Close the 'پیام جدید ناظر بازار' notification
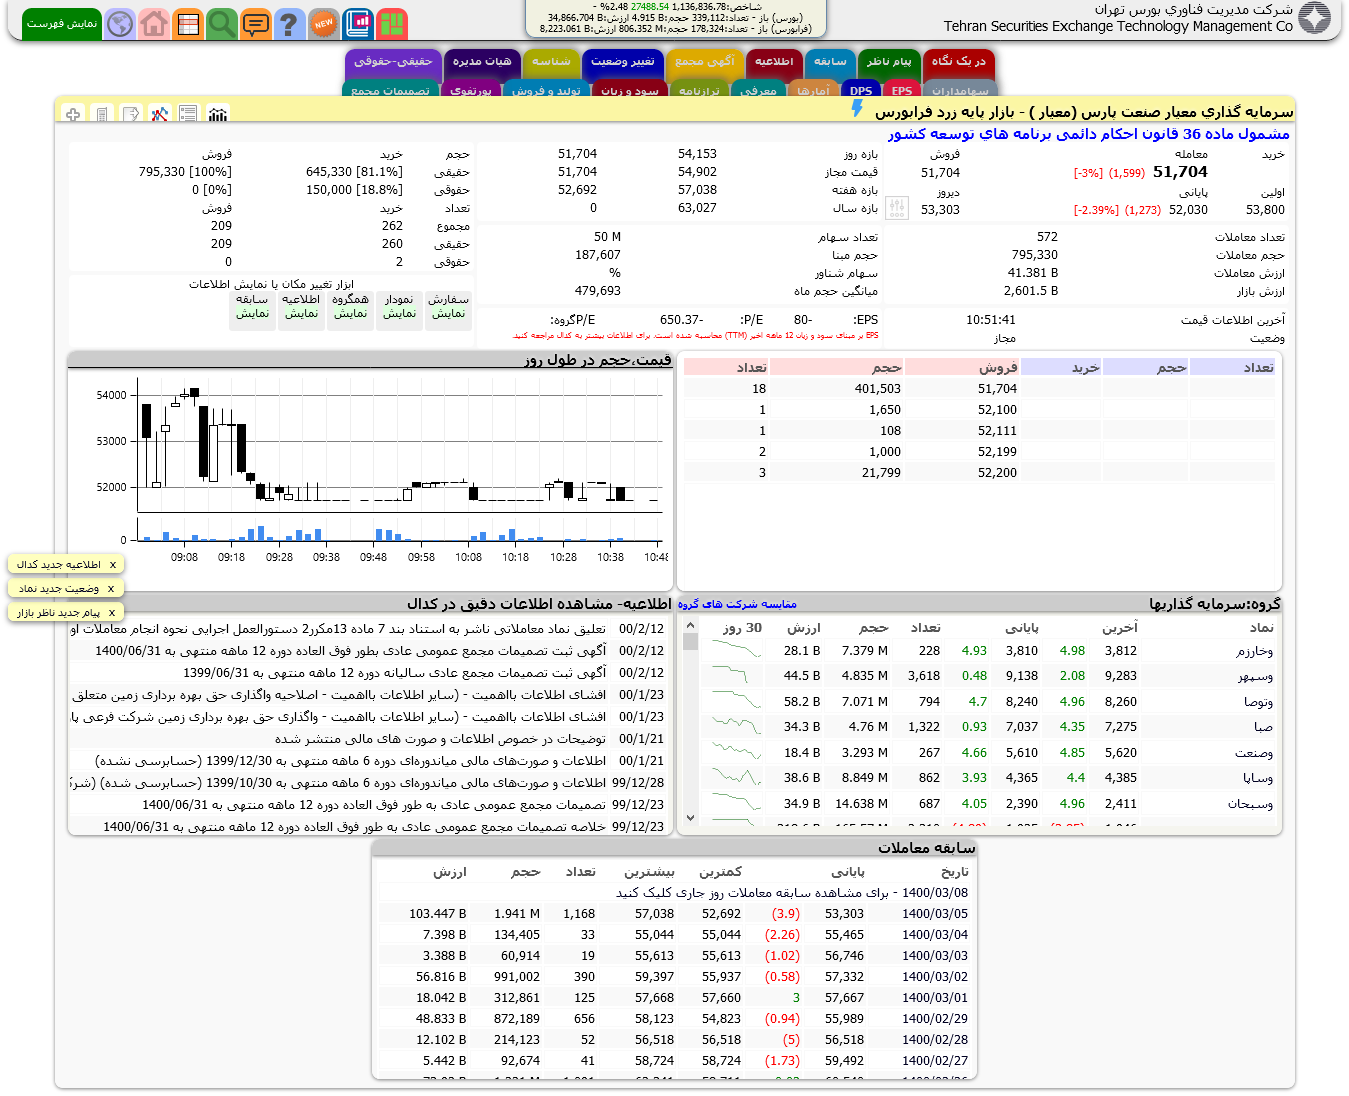Image resolution: width=1349 pixels, height=1096 pixels. (x=111, y=613)
